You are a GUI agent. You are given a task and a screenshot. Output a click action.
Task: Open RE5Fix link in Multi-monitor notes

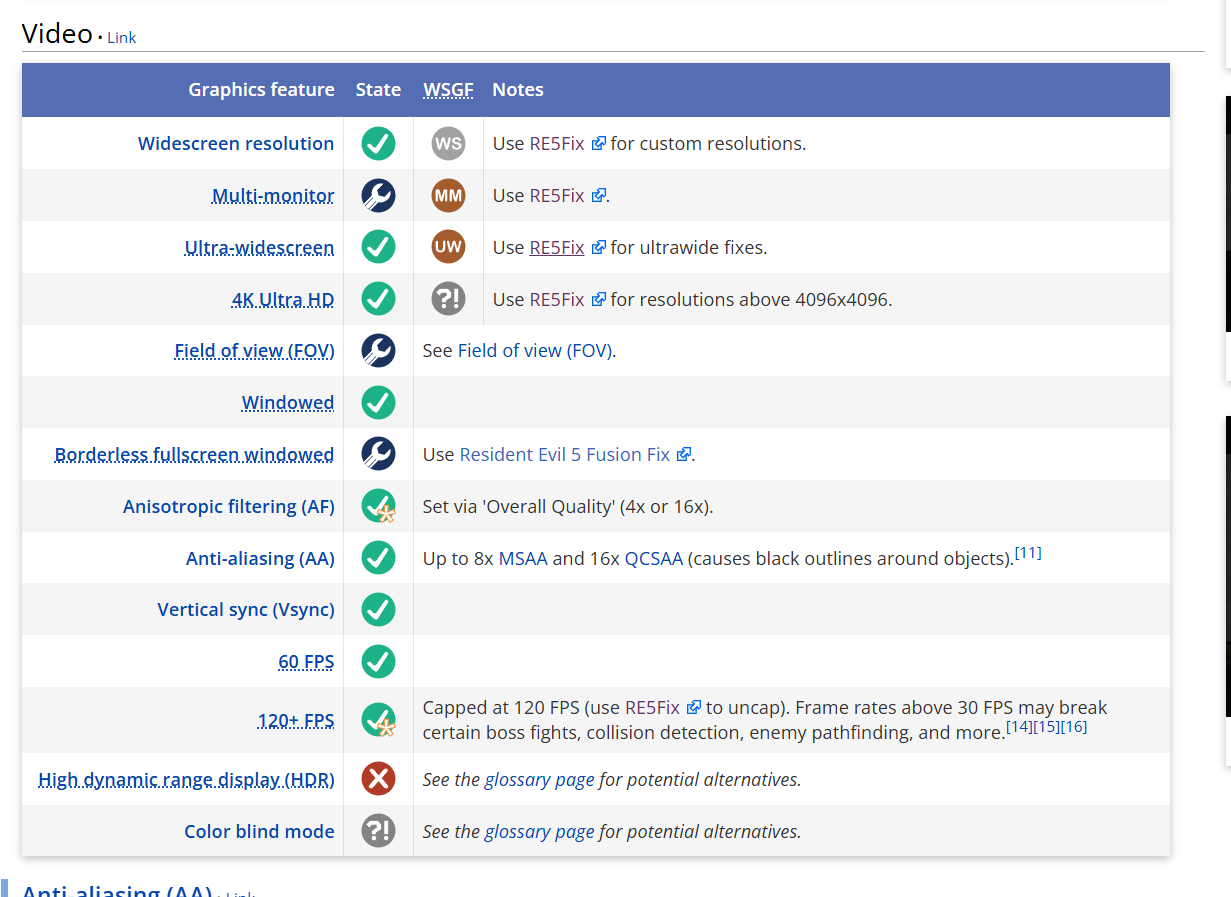click(x=557, y=195)
